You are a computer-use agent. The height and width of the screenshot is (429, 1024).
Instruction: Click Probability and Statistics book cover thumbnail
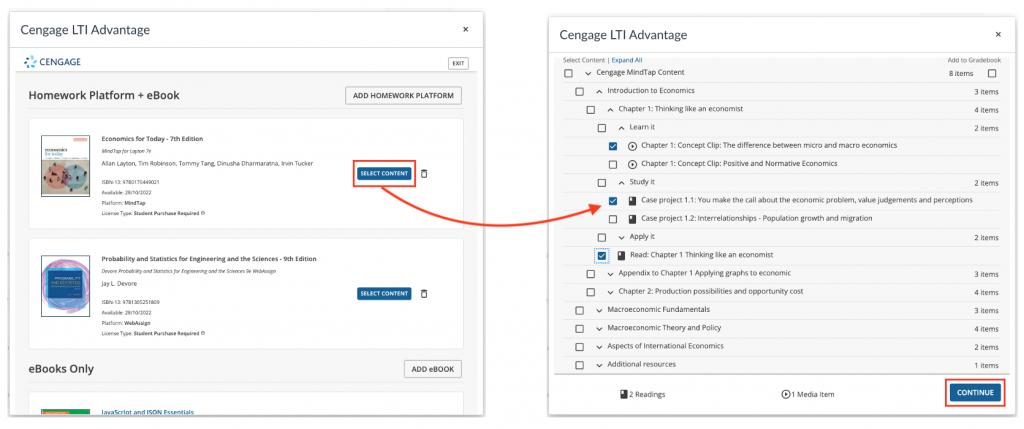(x=65, y=287)
